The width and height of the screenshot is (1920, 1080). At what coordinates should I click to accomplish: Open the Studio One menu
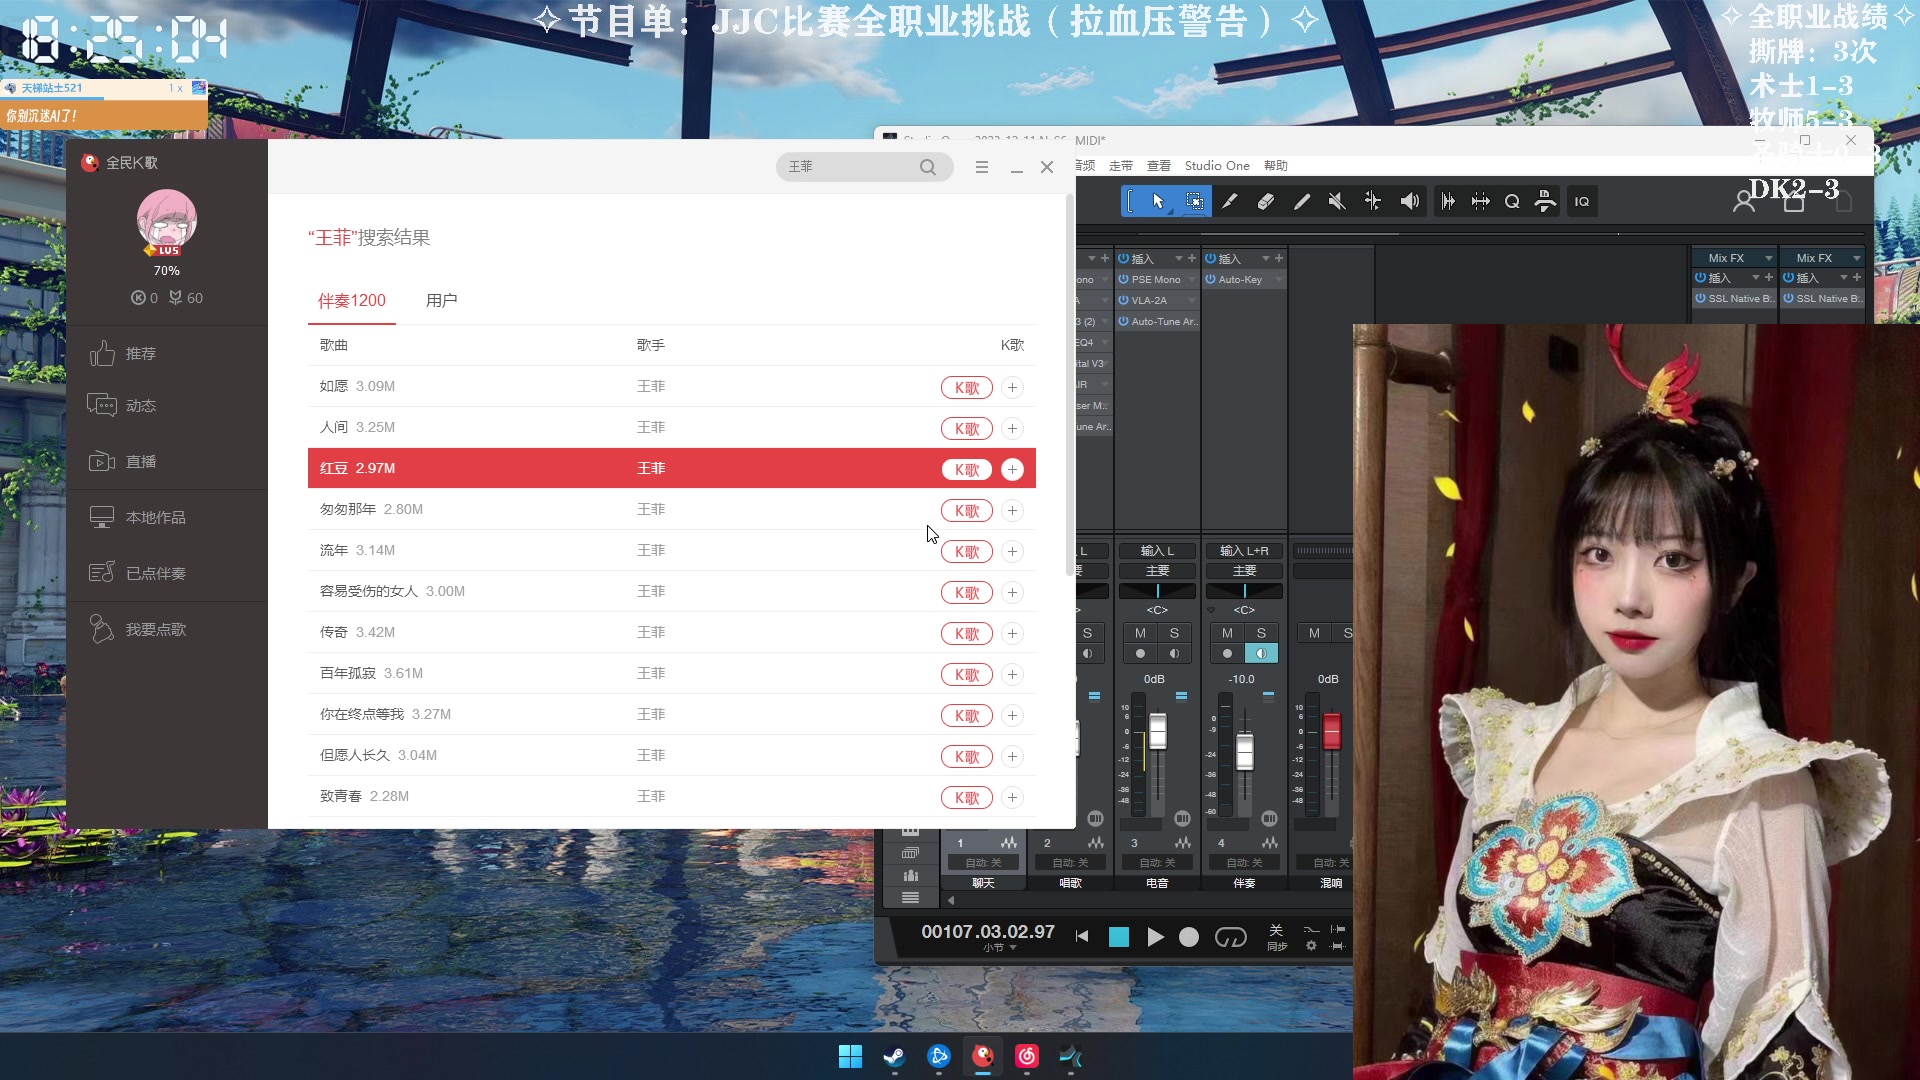(x=1217, y=166)
